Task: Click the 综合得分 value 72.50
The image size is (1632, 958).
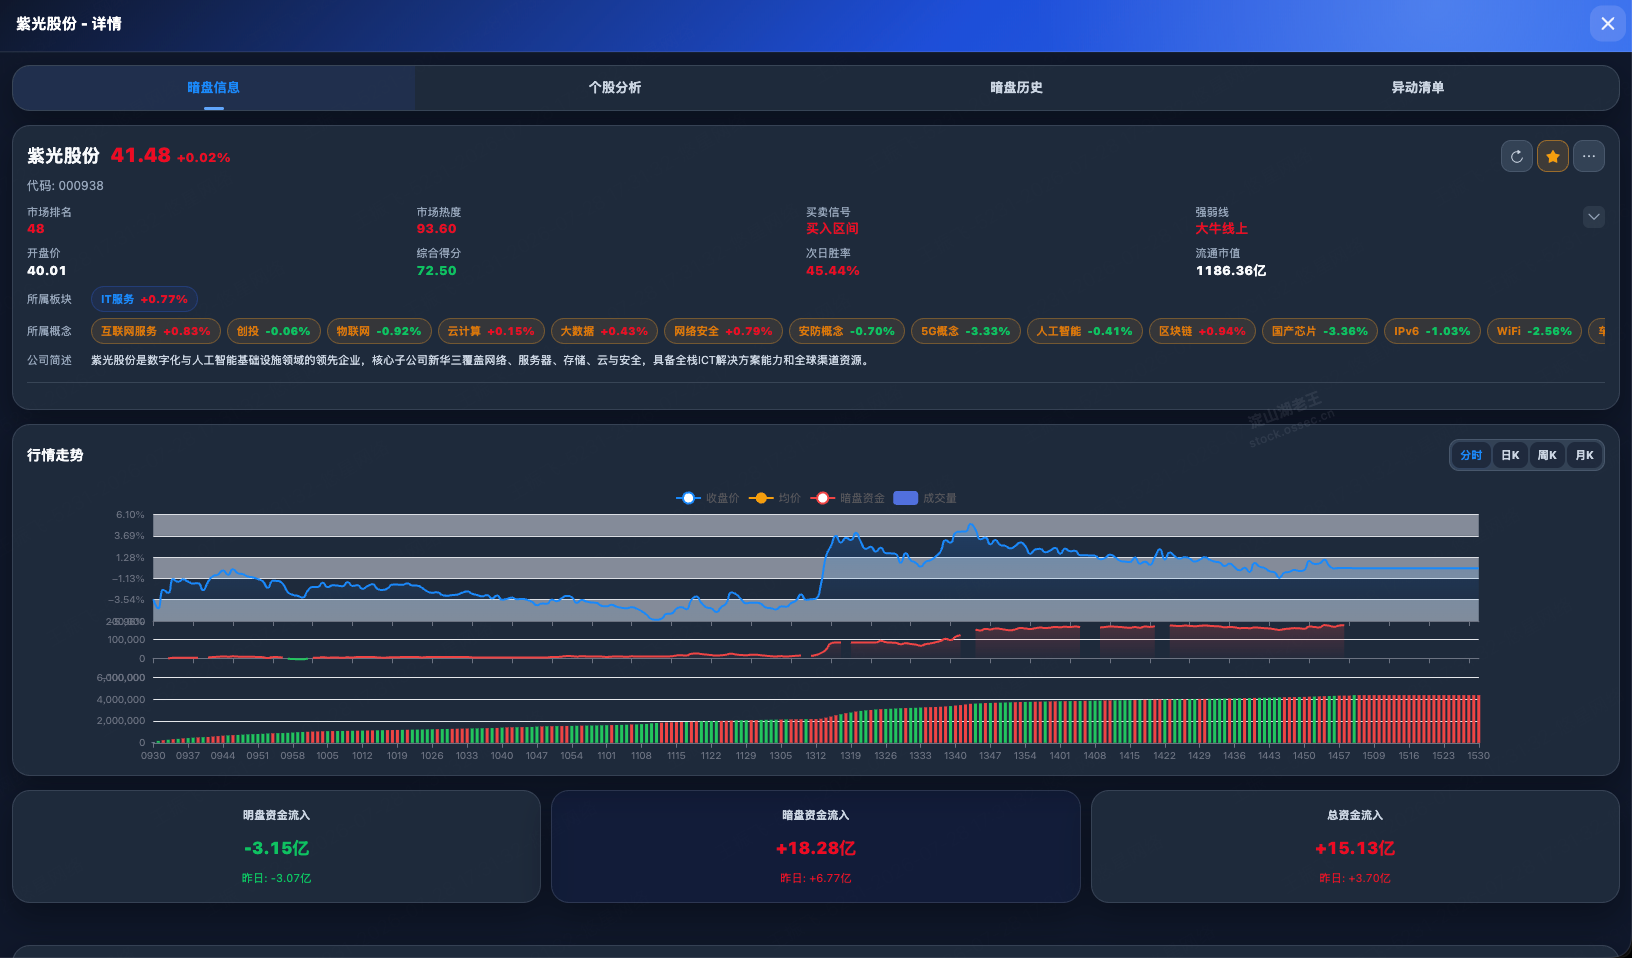Action: click(x=436, y=271)
